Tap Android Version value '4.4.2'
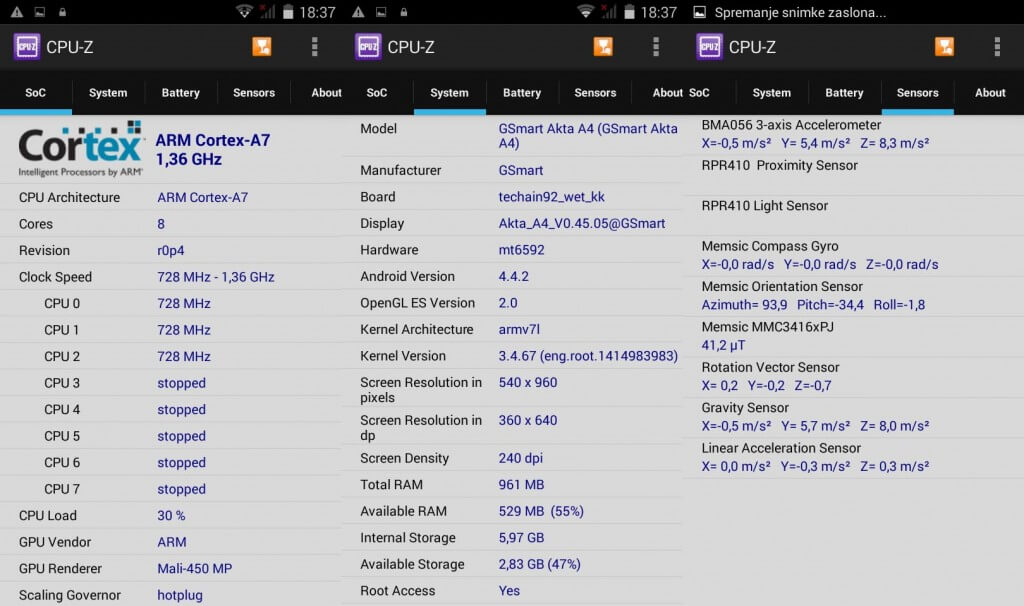Viewport: 1024px width, 606px height. click(x=513, y=276)
